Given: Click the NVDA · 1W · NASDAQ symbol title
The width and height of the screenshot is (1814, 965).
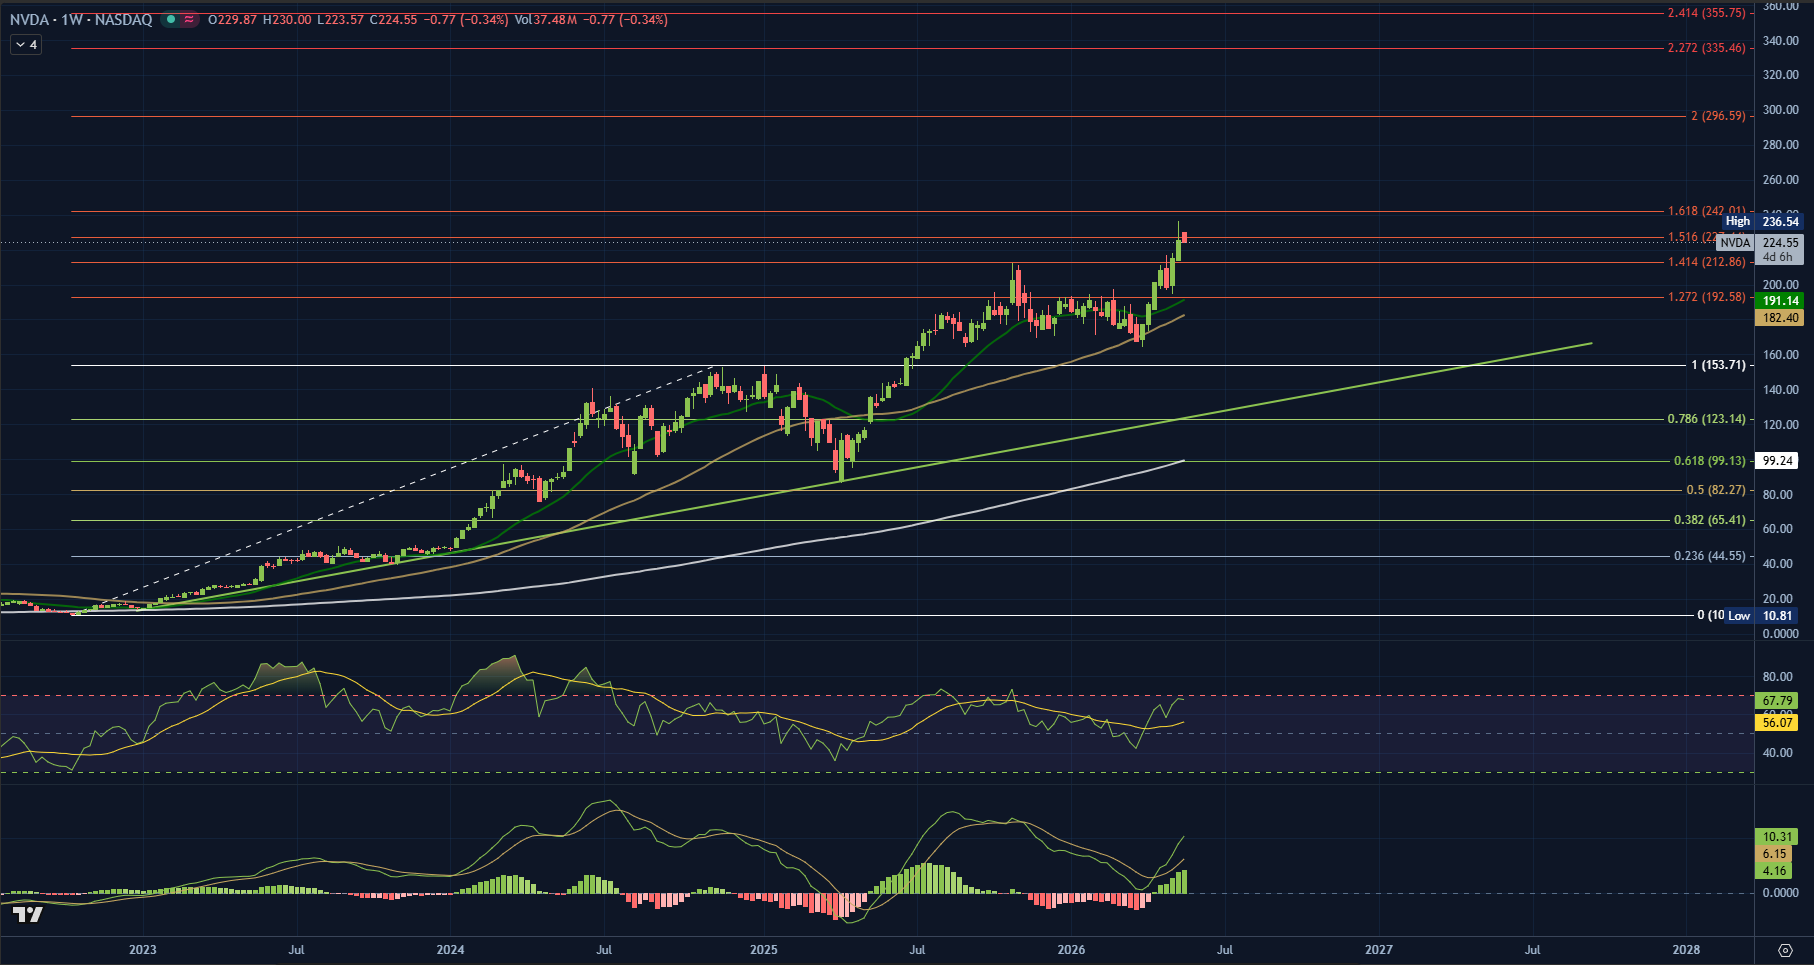Looking at the screenshot, I should (81, 19).
